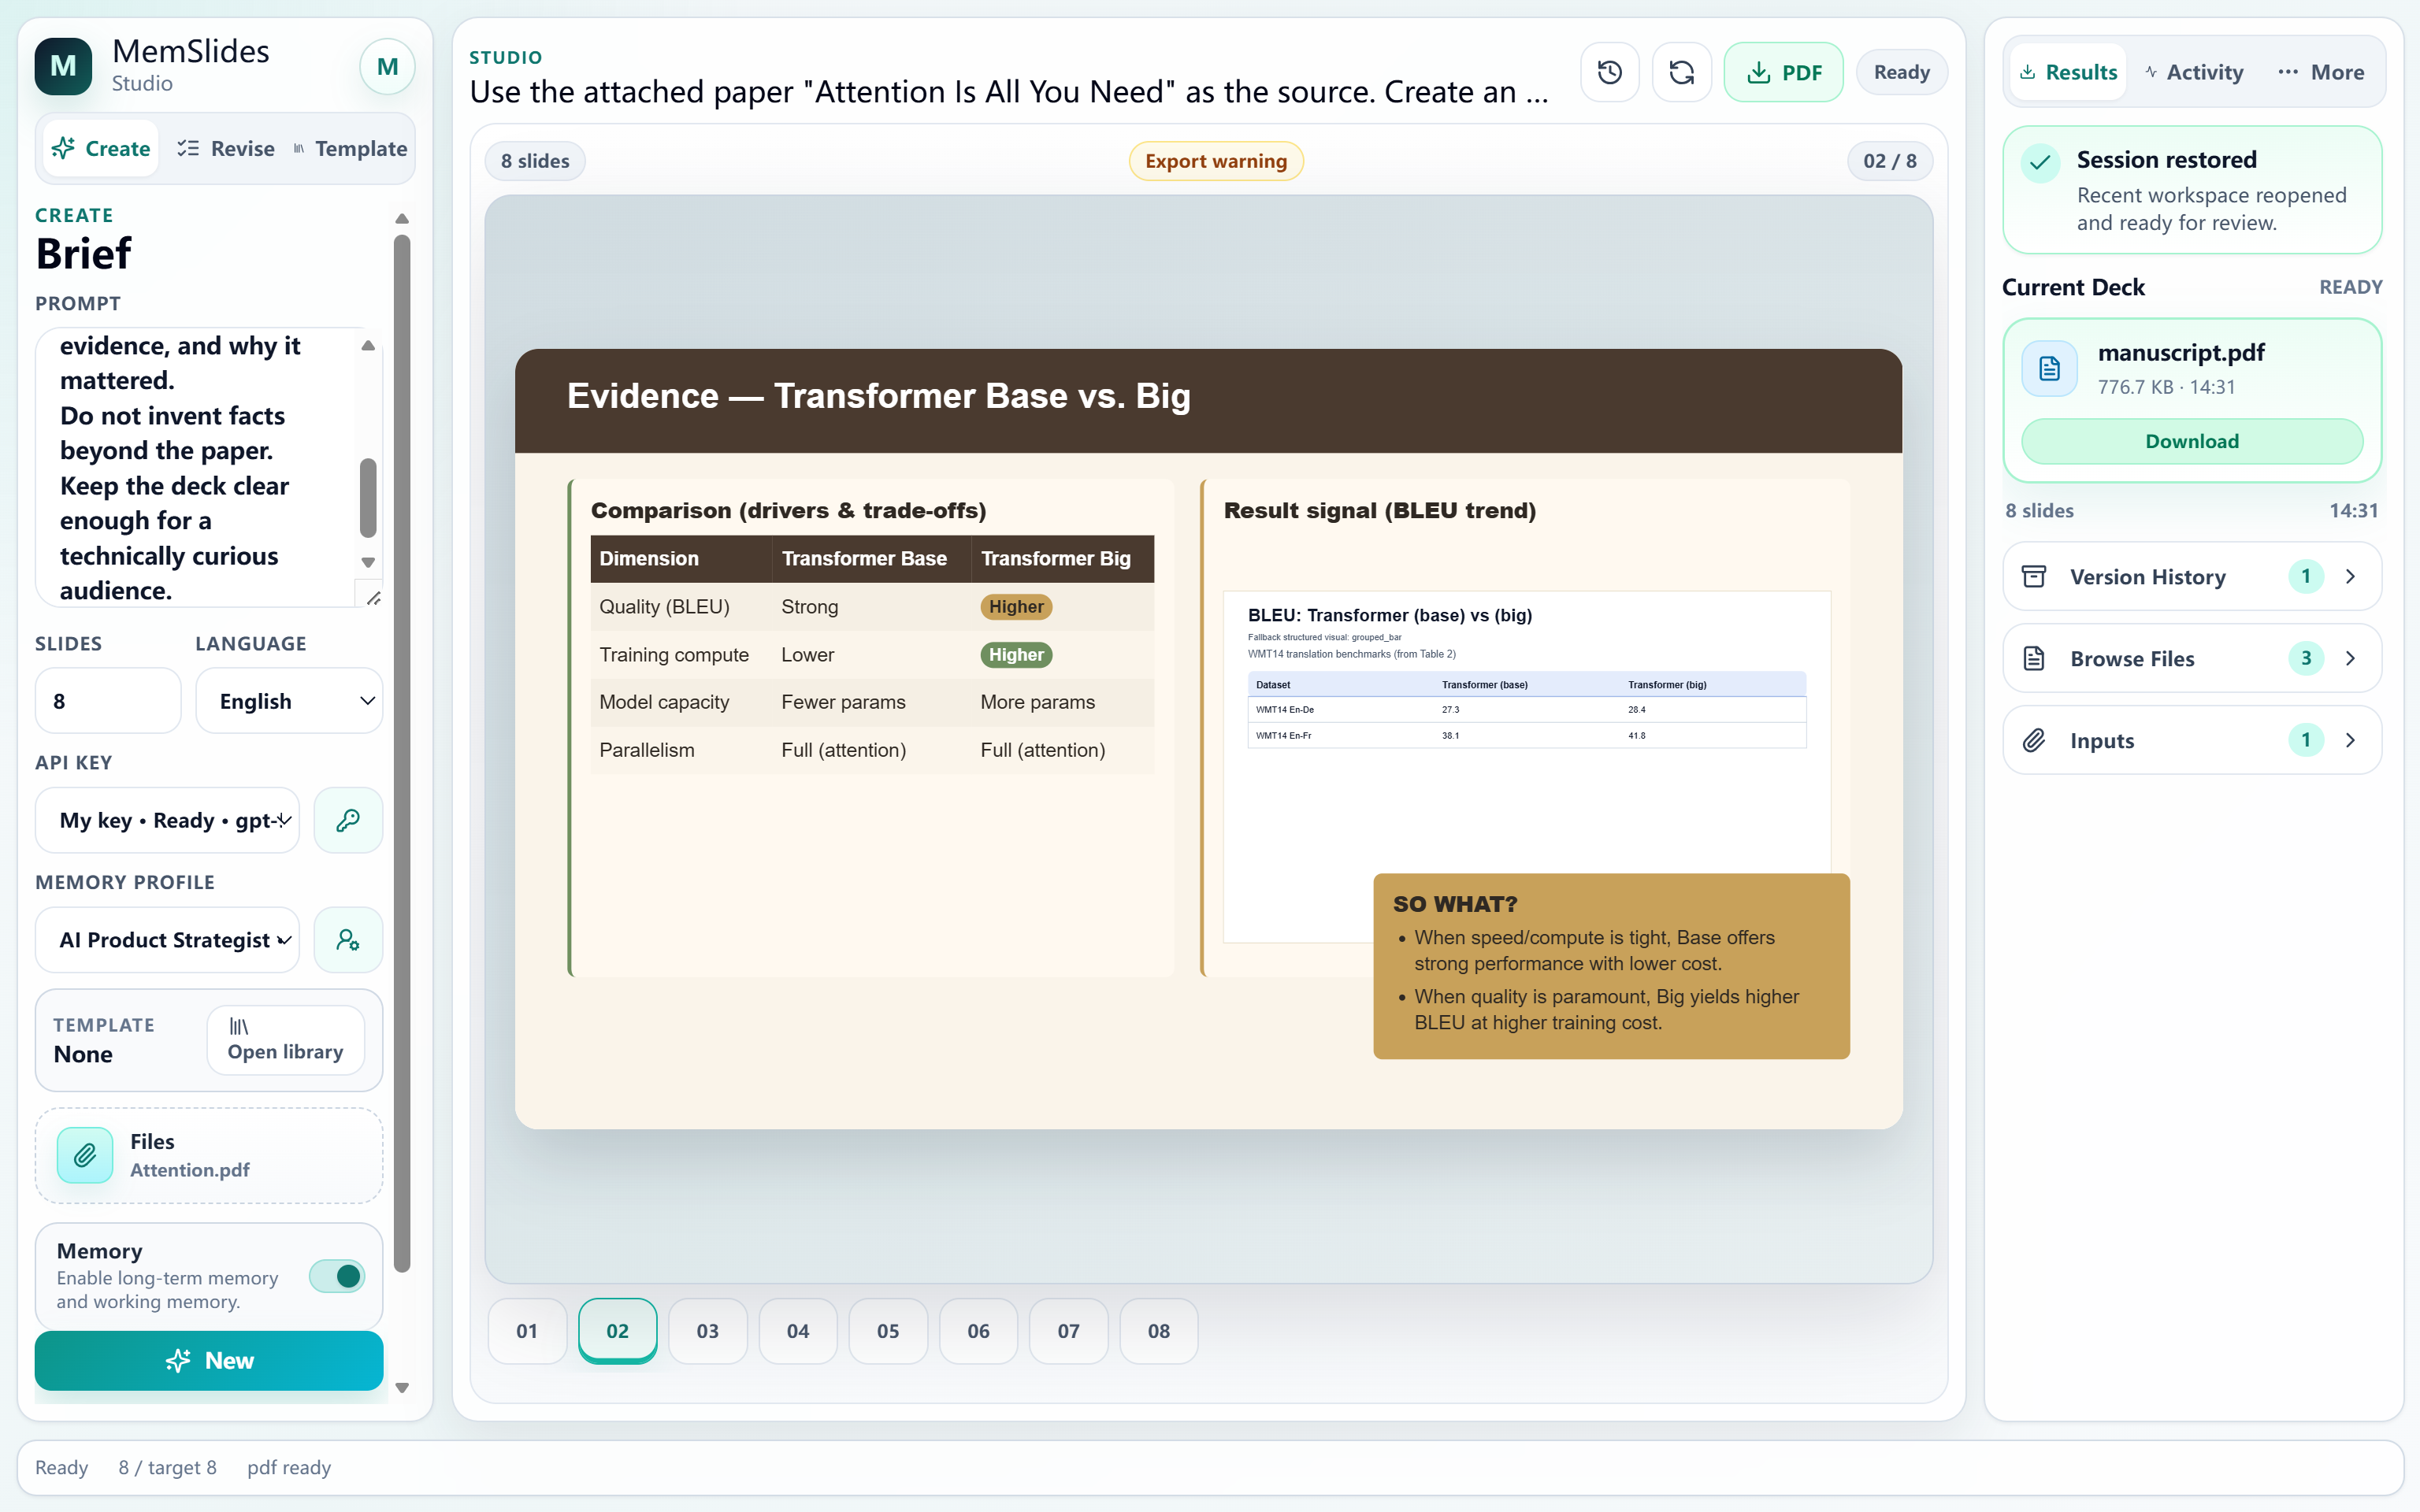Select current slide thumbnail 02
This screenshot has height=1512, width=2420.
click(618, 1331)
